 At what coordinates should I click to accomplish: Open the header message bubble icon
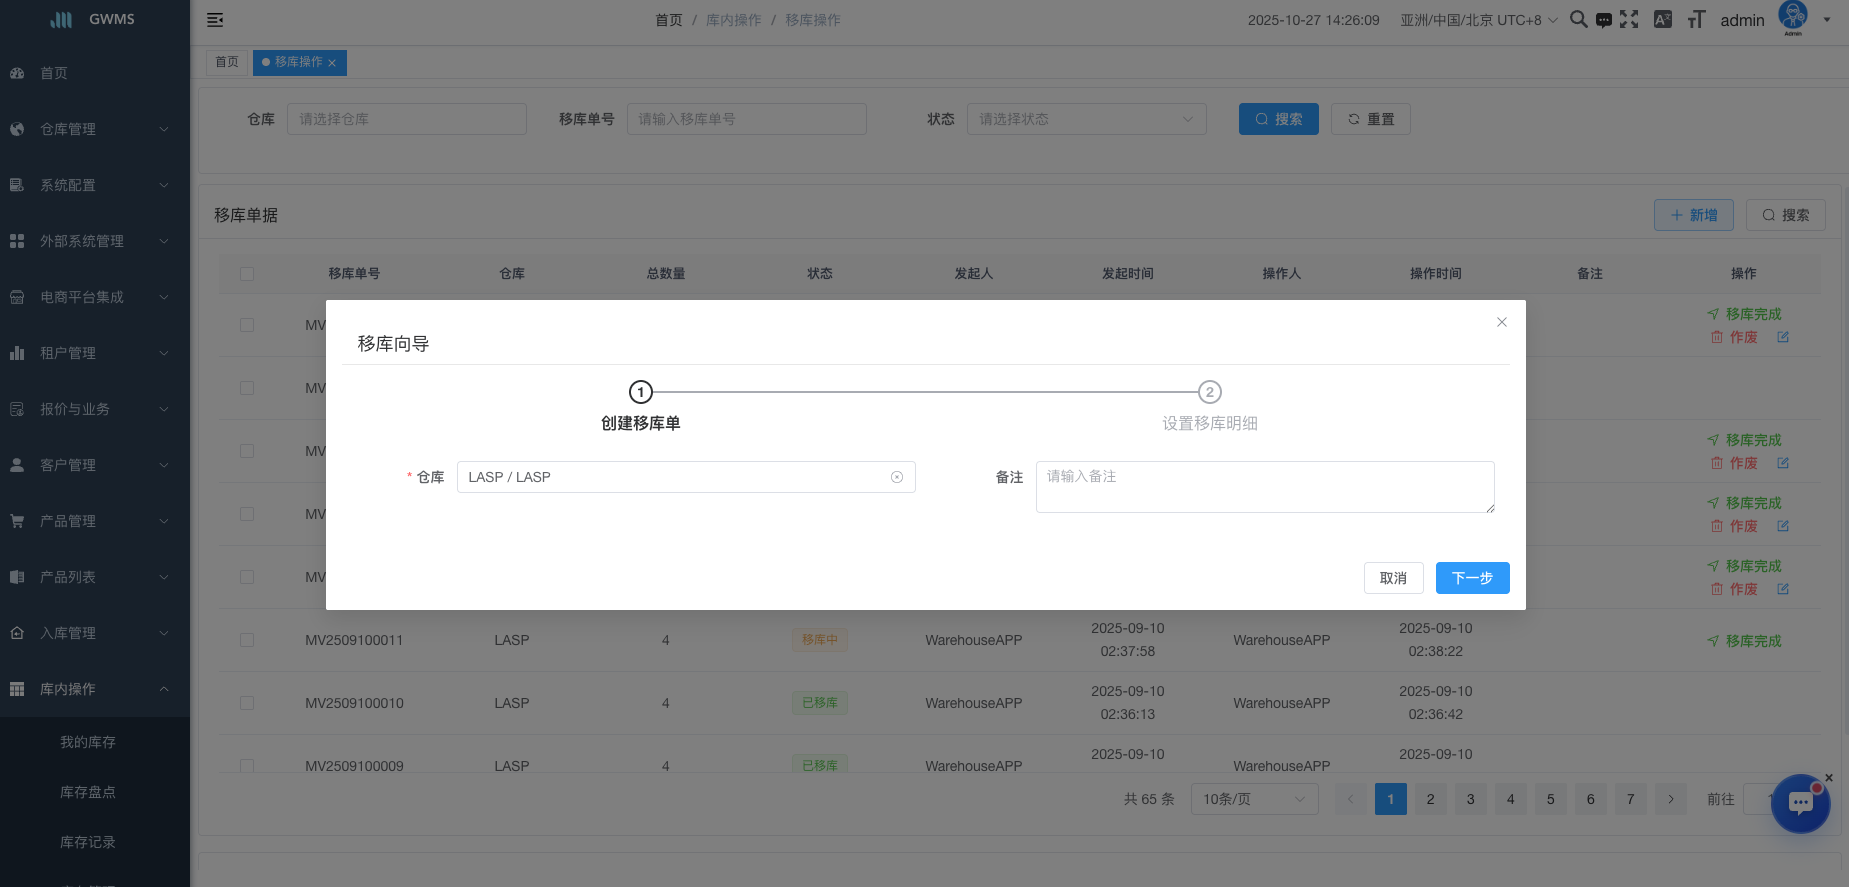(1604, 20)
